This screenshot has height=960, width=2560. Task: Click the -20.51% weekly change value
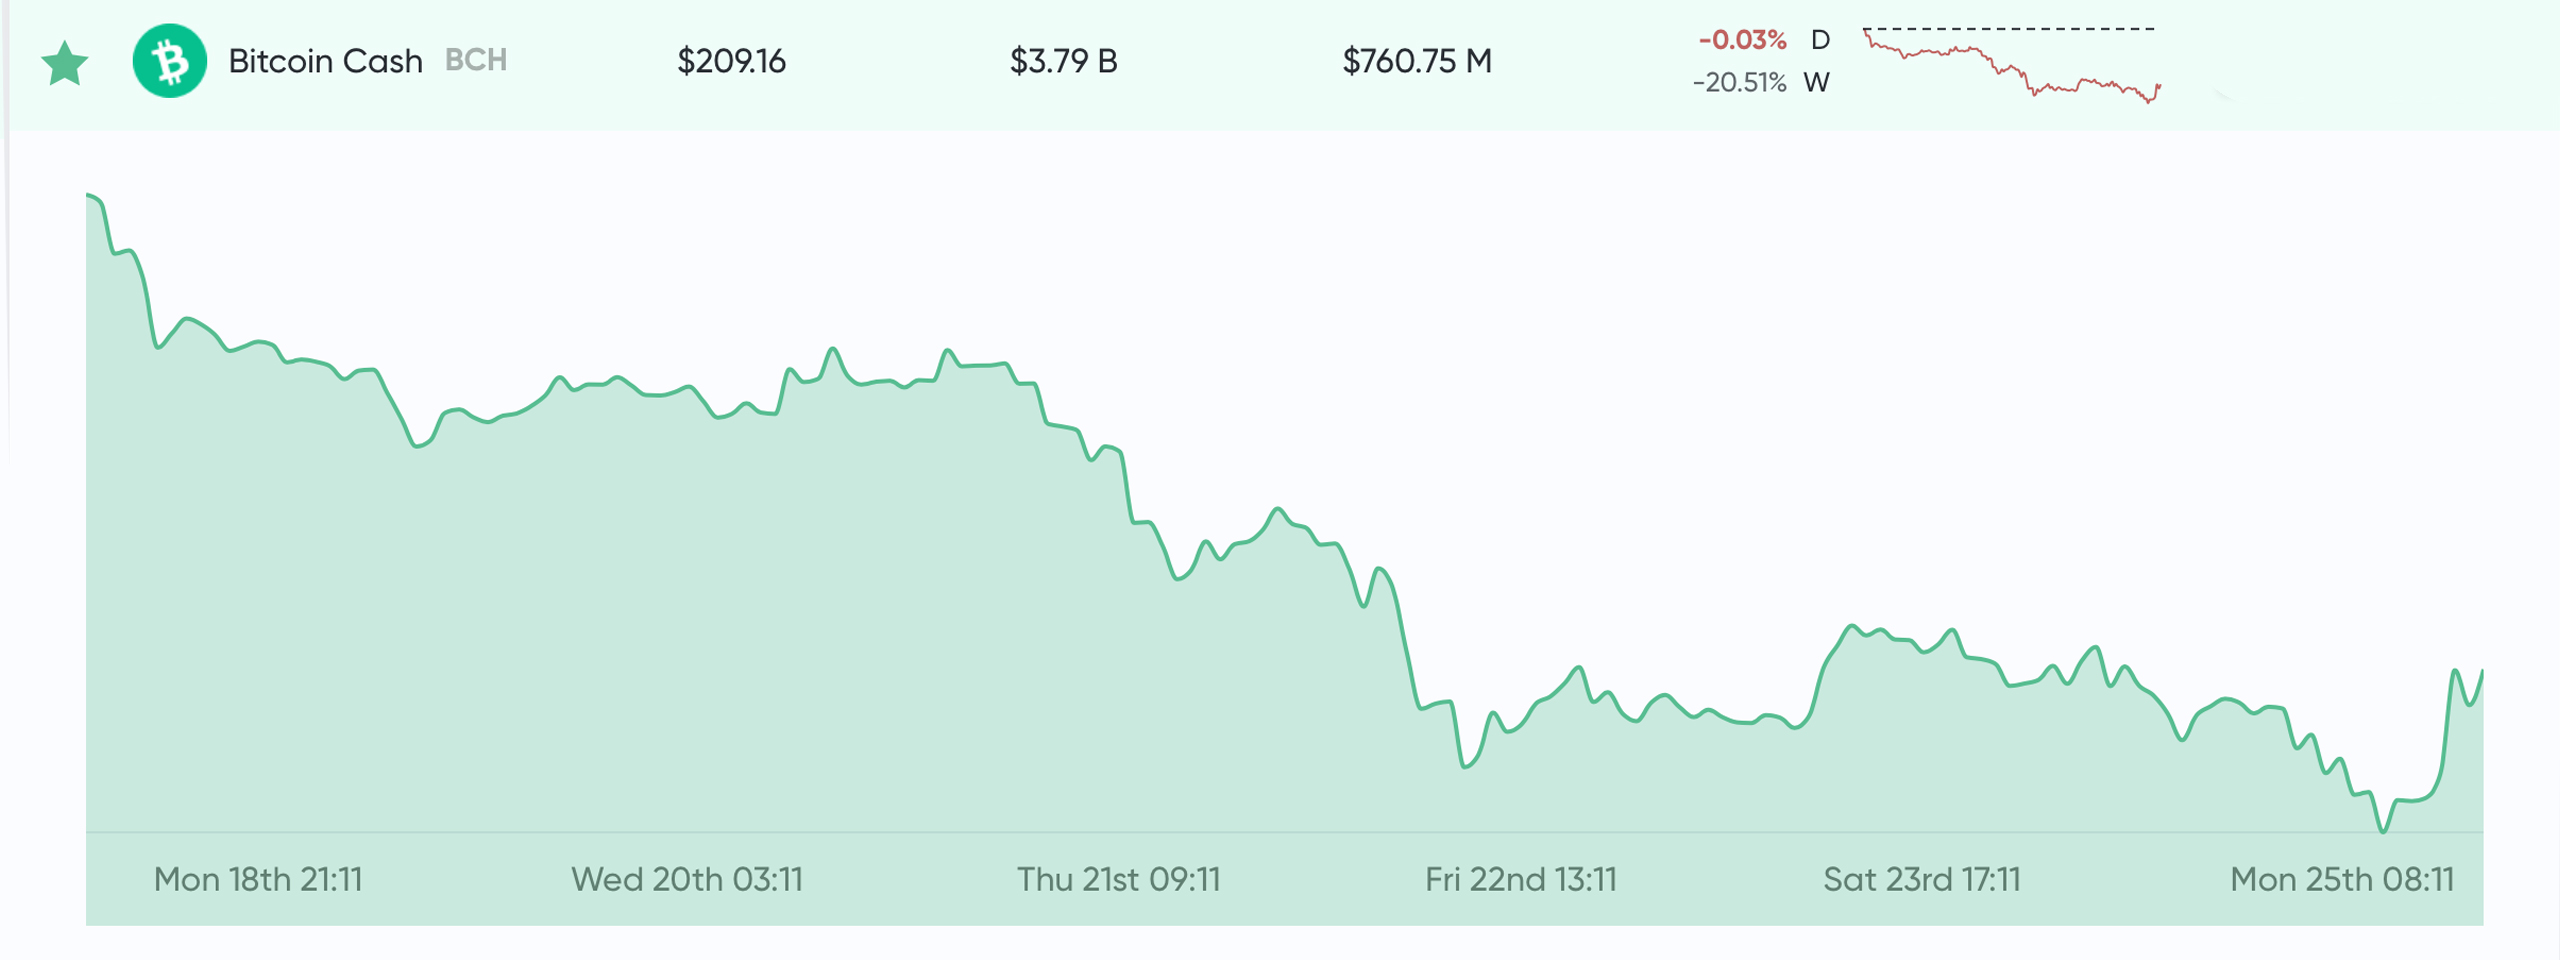click(1739, 82)
